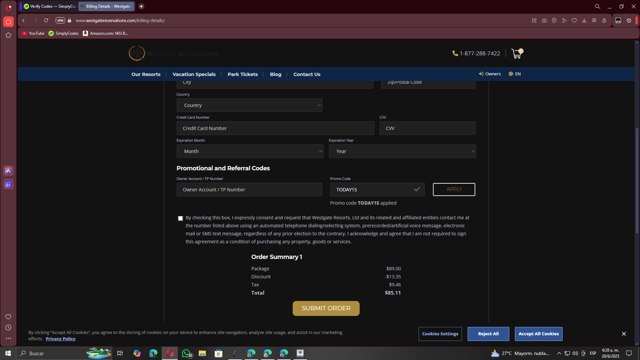Open the easy setup menu icon
The height and width of the screenshot is (360, 640).
tap(594, 20)
